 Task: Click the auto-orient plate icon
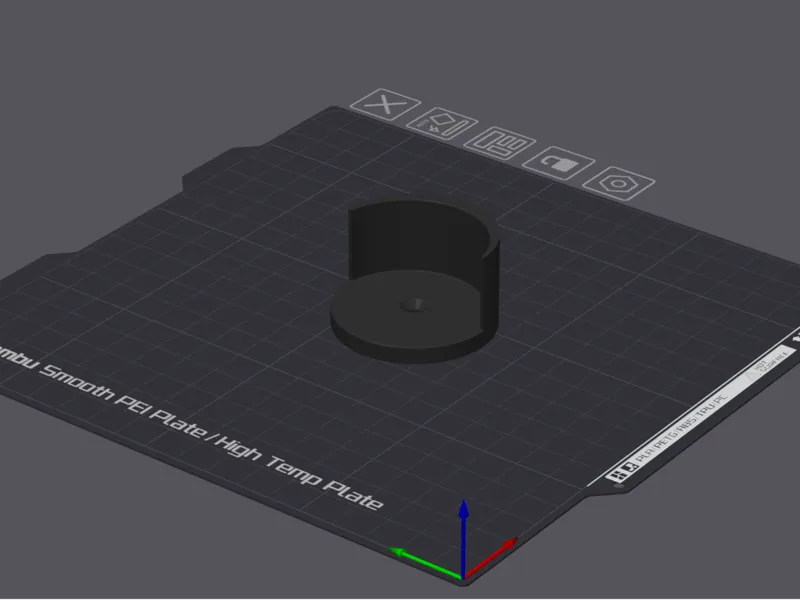[442, 124]
